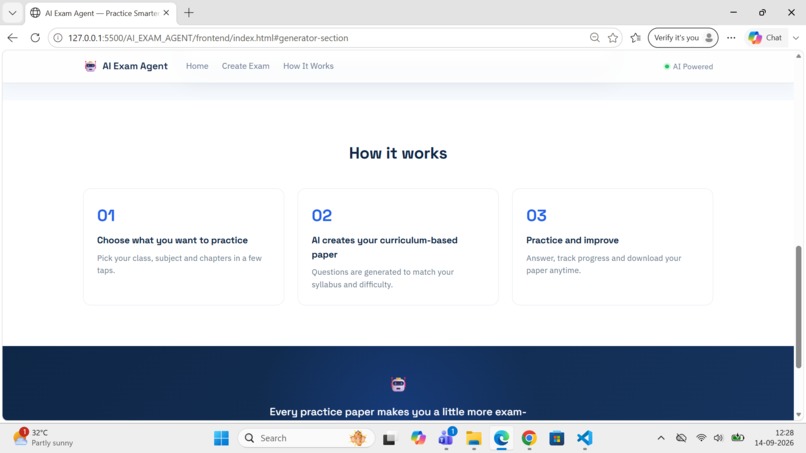Image resolution: width=806 pixels, height=453 pixels.
Task: Show hidden system tray icons chevron
Action: 661,438
